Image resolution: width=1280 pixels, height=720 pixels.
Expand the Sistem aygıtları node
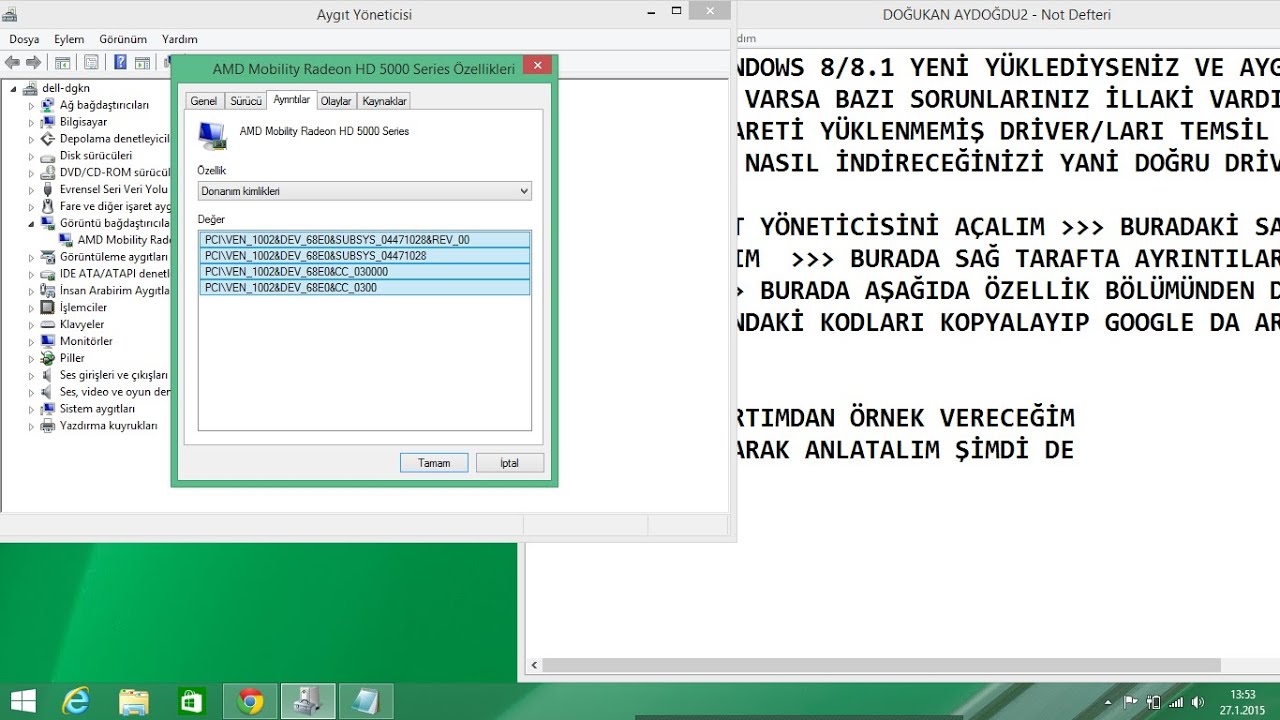(x=31, y=409)
